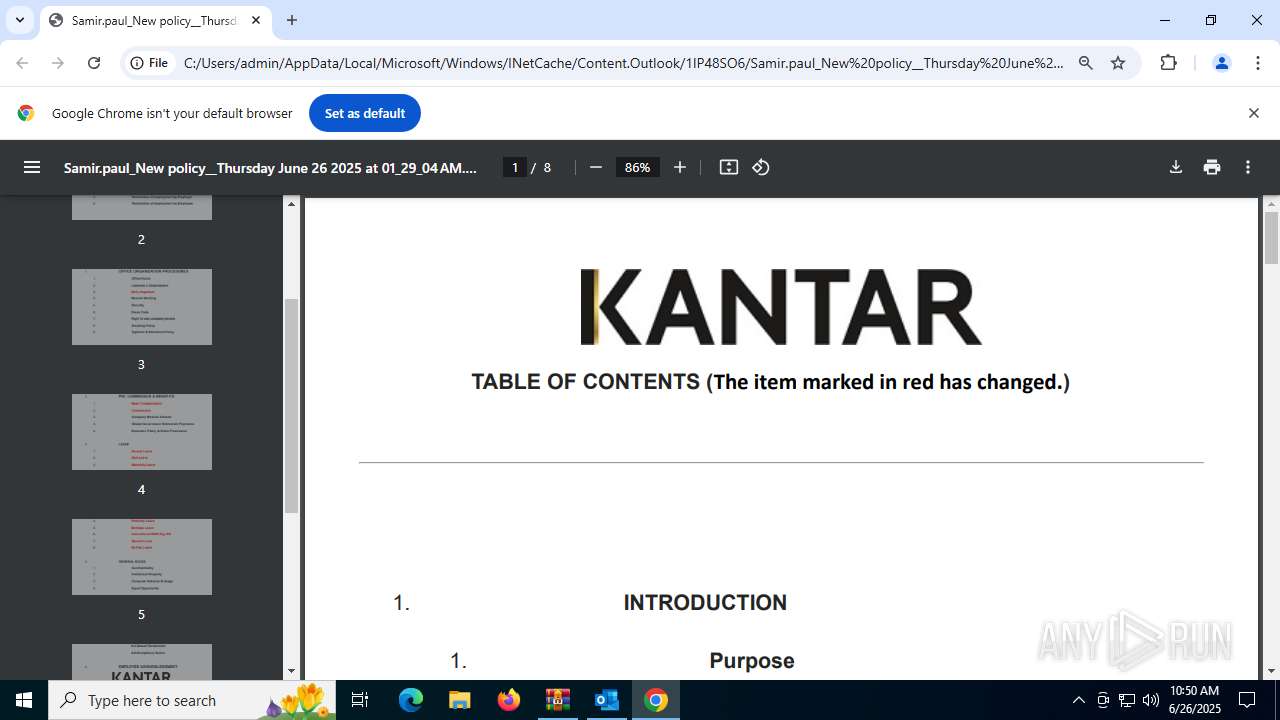Viewport: 1280px width, 720px height.
Task: Select the page 4 thumbnail
Action: (142, 432)
